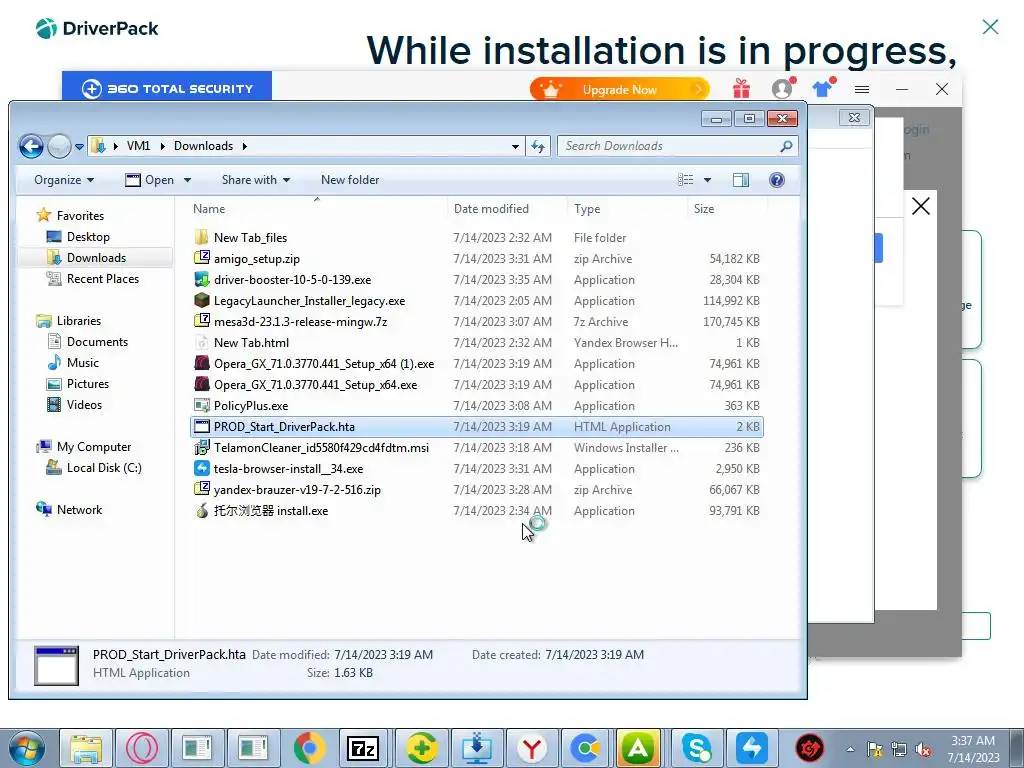Image resolution: width=1024 pixels, height=768 pixels.
Task: Sort files by Type column
Action: pos(587,209)
